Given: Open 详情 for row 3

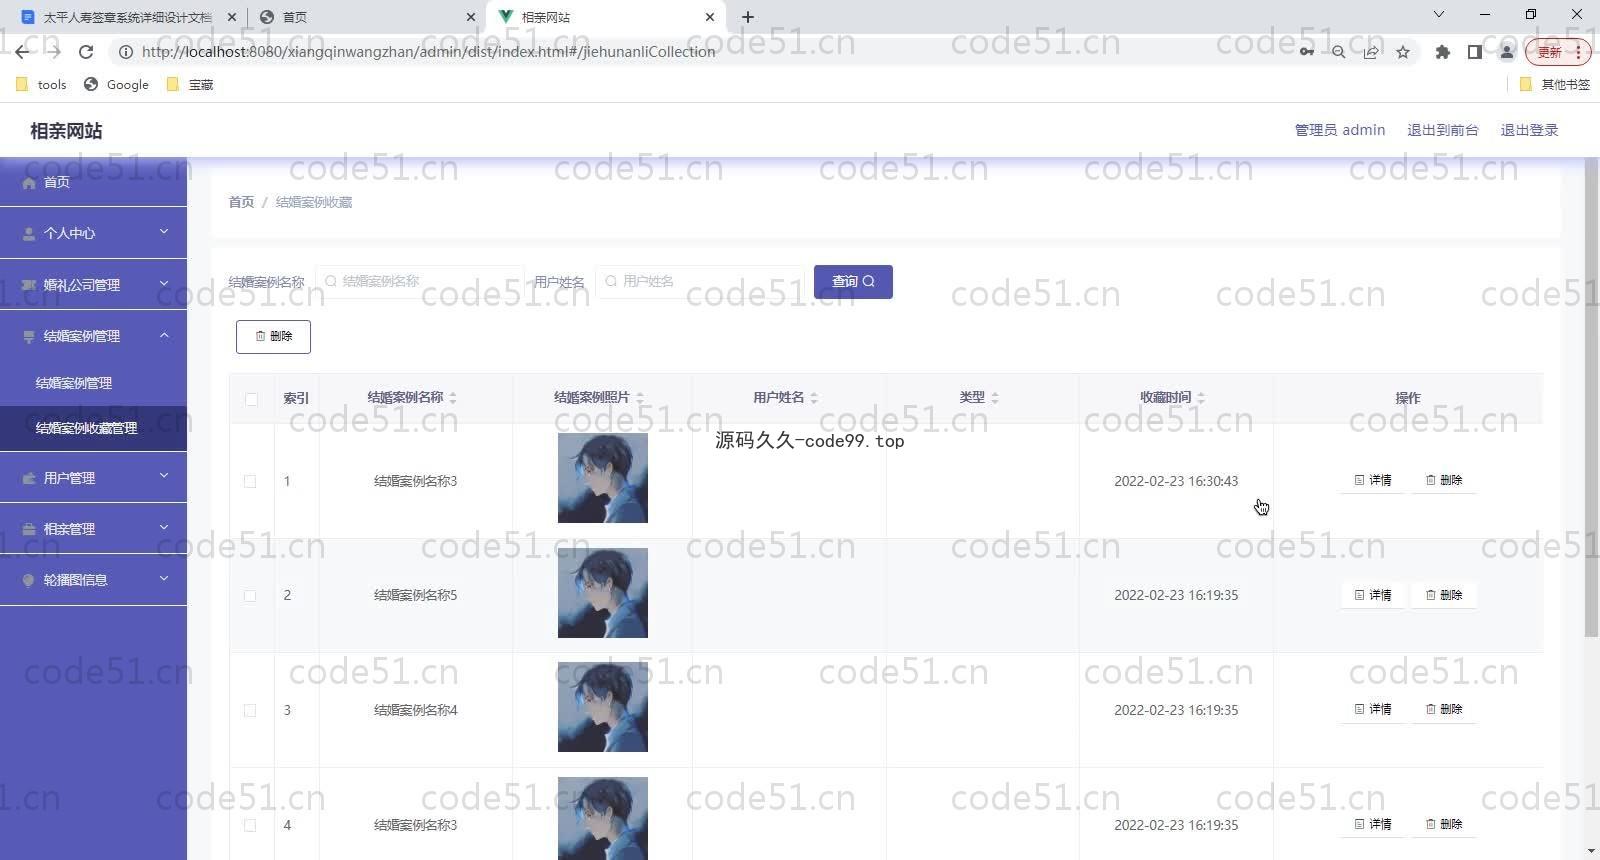Looking at the screenshot, I should tap(1373, 709).
